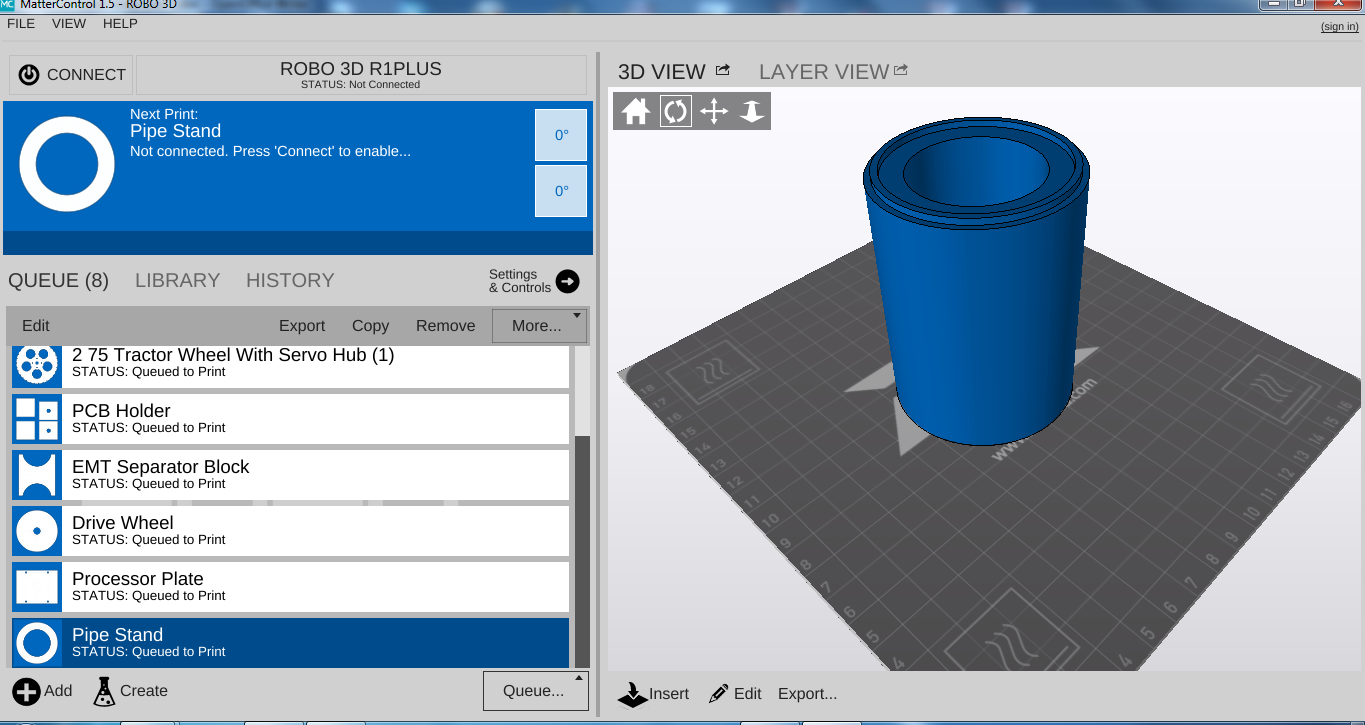Click Export... below the 3D view

click(808, 694)
